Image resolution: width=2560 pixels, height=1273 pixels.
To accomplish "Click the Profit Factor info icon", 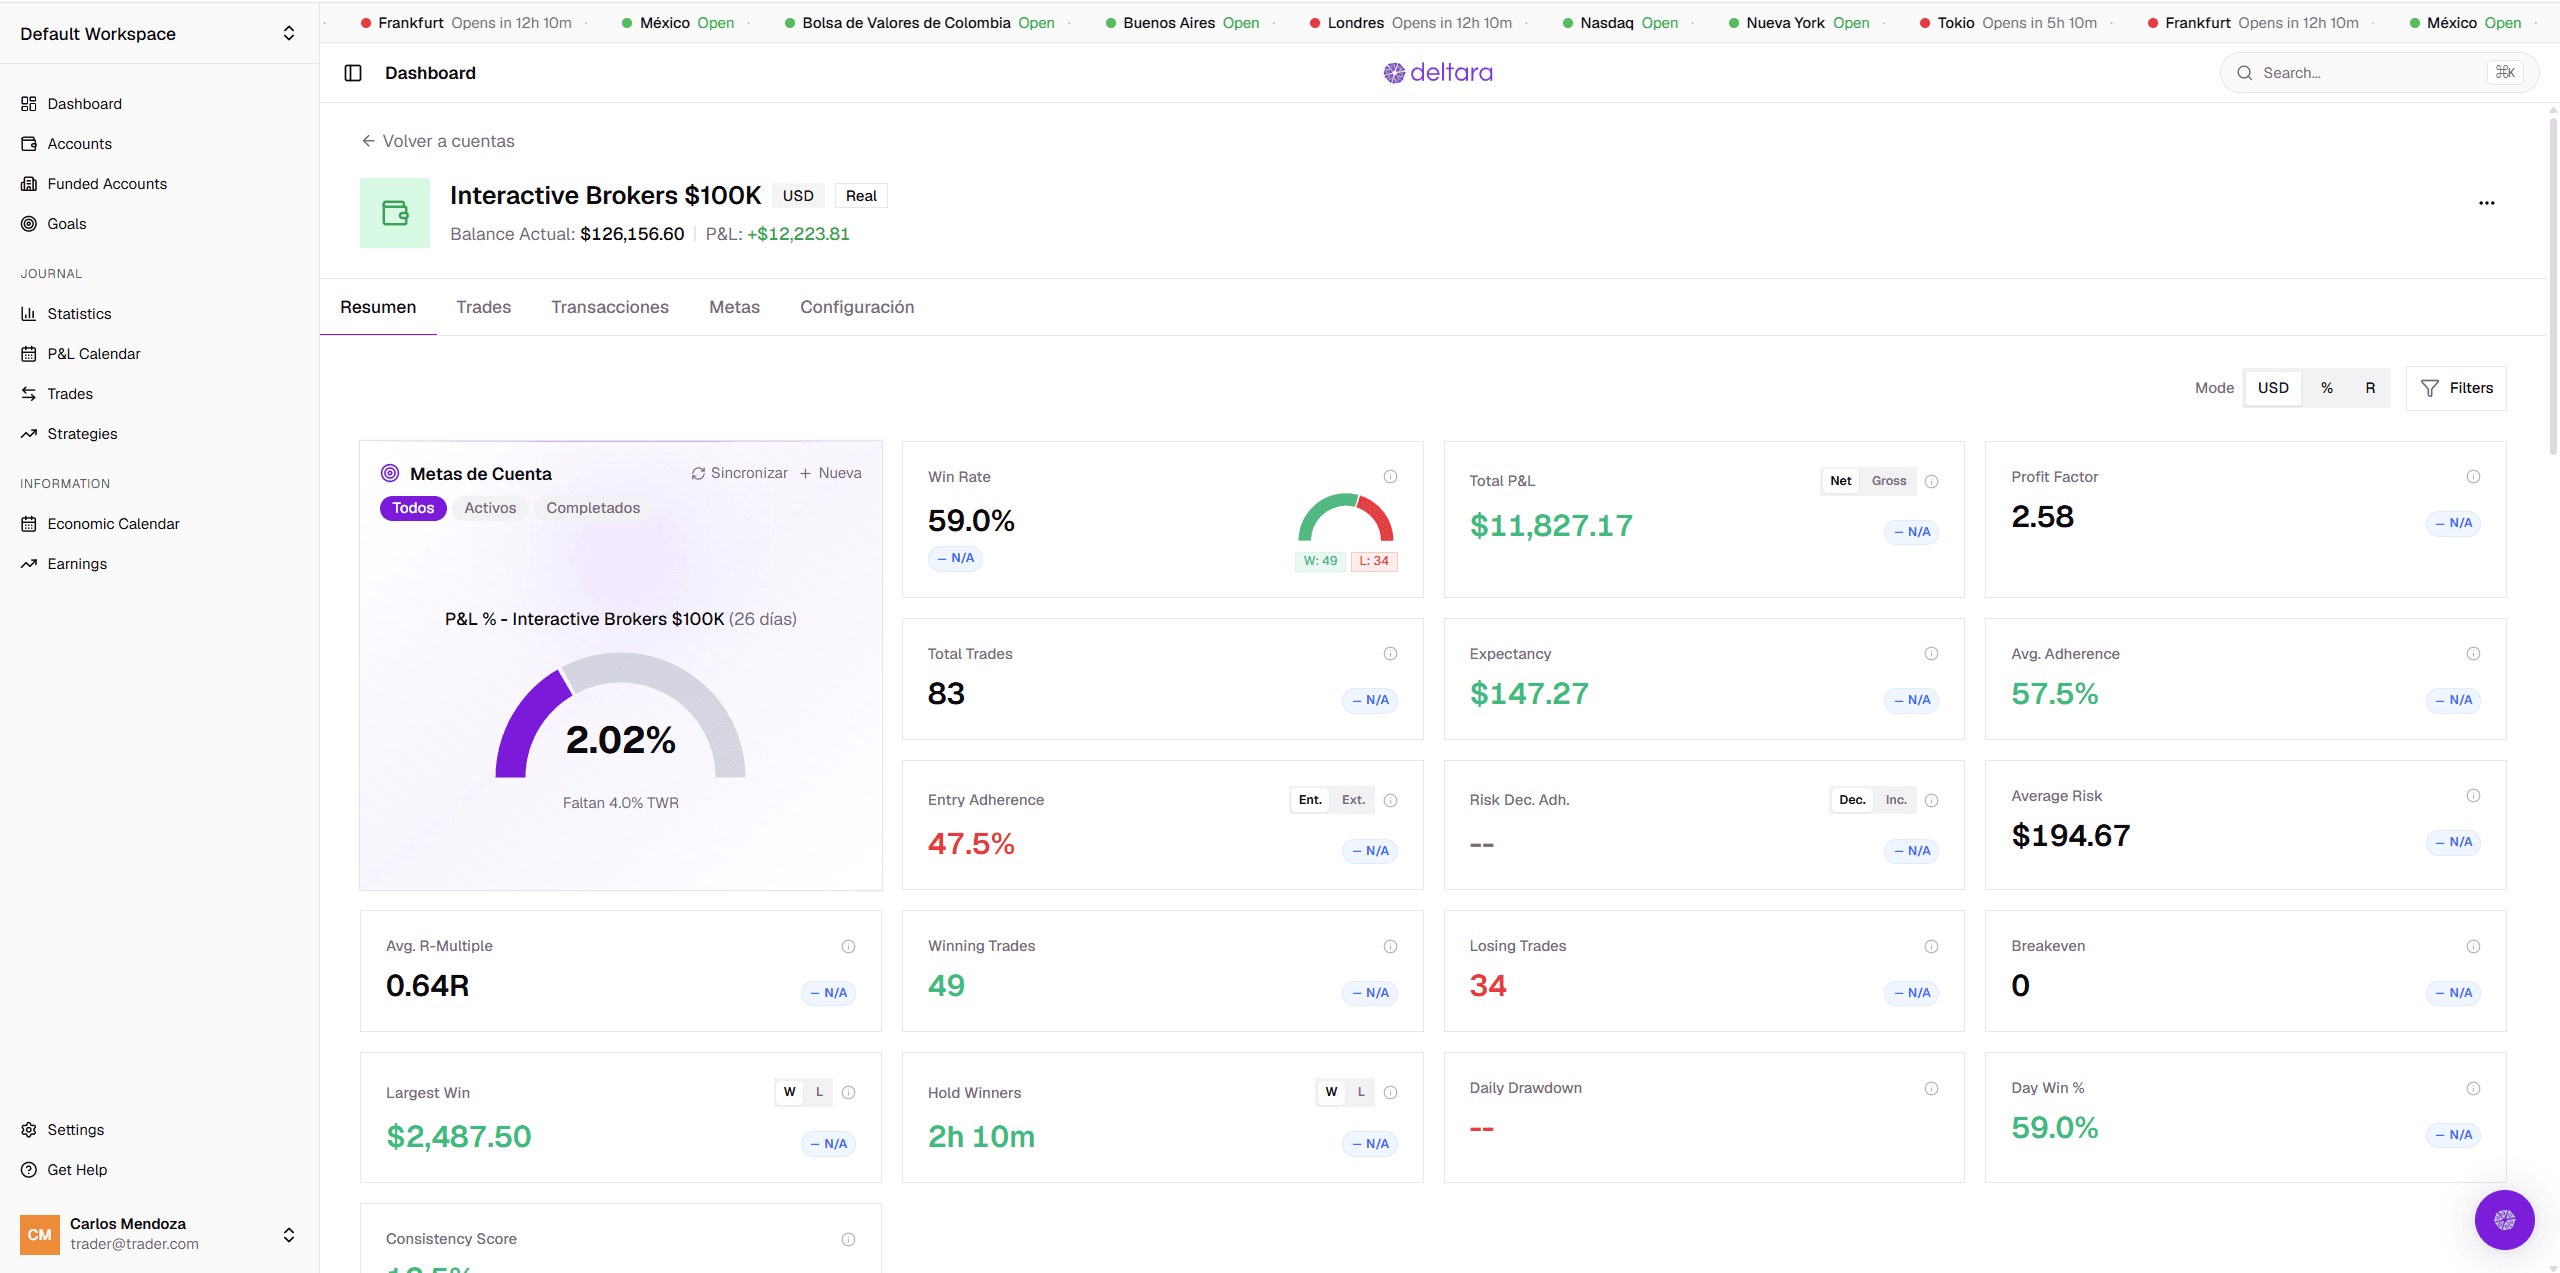I will pyautogui.click(x=2473, y=477).
